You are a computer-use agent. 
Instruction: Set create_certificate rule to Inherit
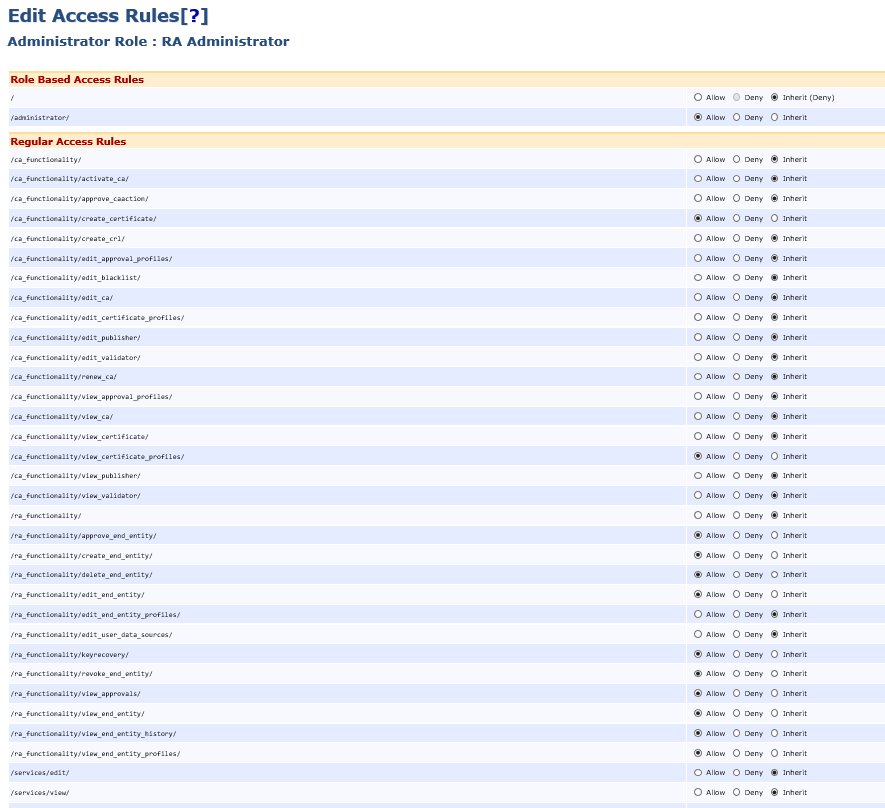774,218
